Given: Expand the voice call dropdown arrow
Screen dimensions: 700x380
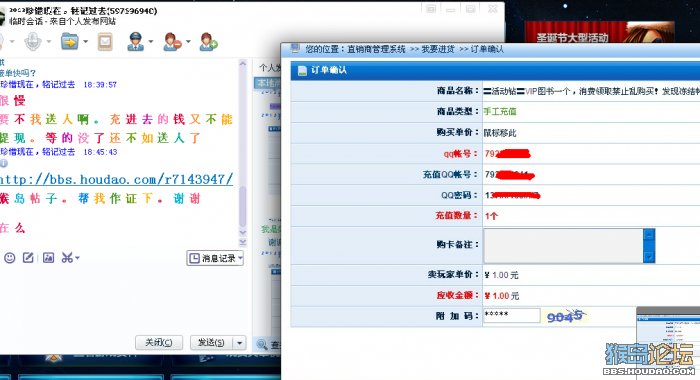Looking at the screenshot, I should (48, 42).
